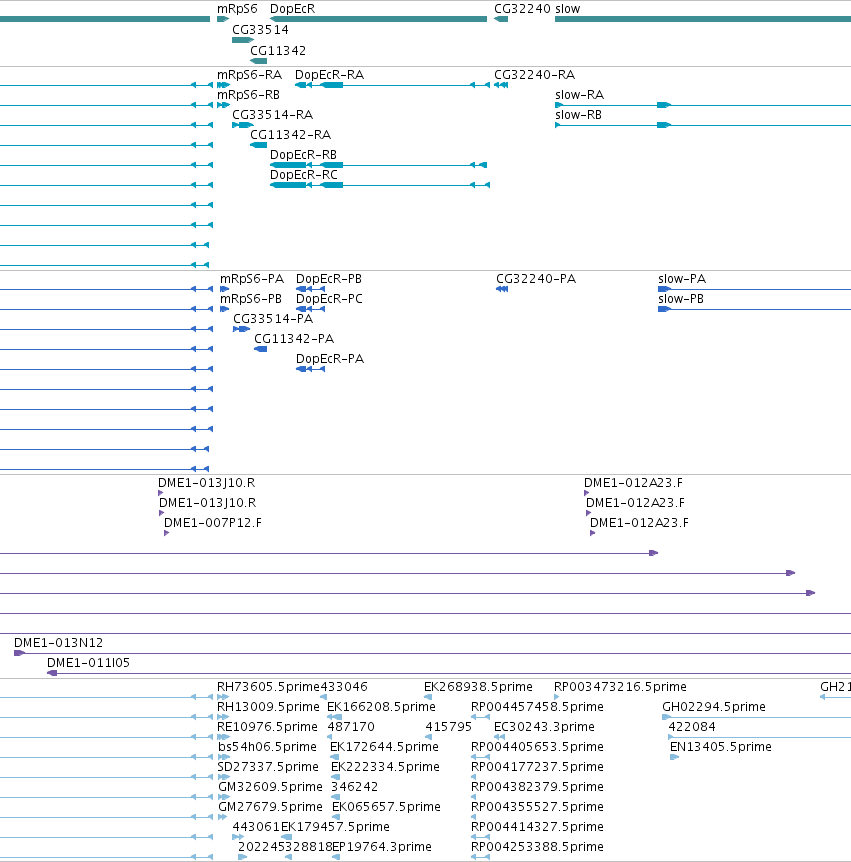Select the DopEcR gene glyph bar
Viewport: 851px width, 862px height.
coord(378,19)
